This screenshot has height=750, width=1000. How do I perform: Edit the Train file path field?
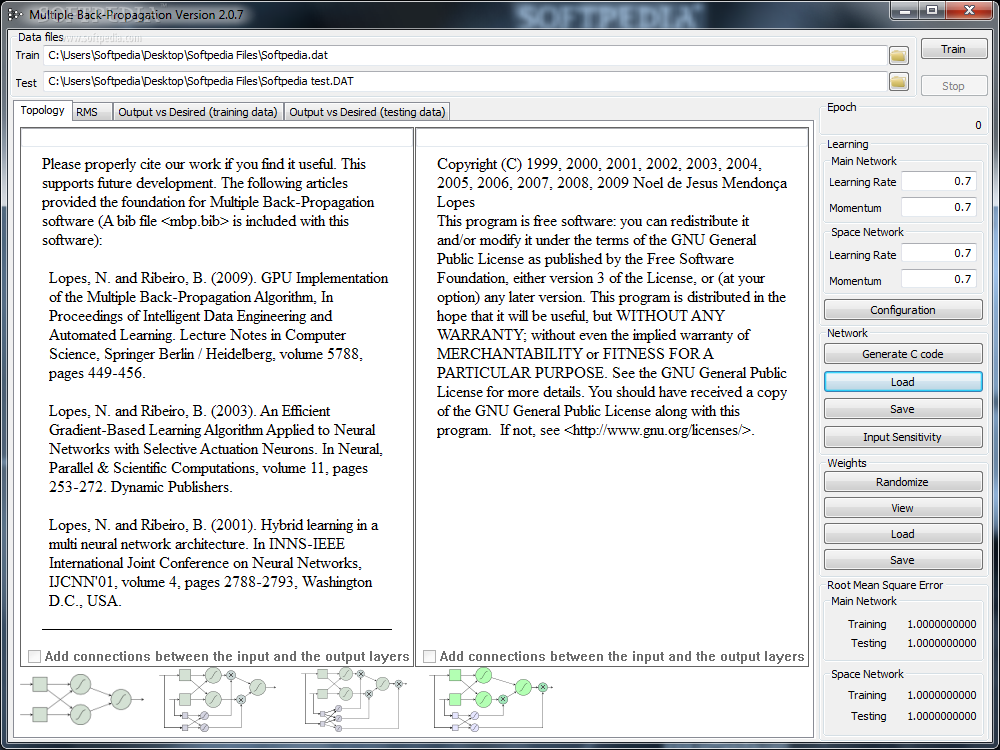(466, 55)
